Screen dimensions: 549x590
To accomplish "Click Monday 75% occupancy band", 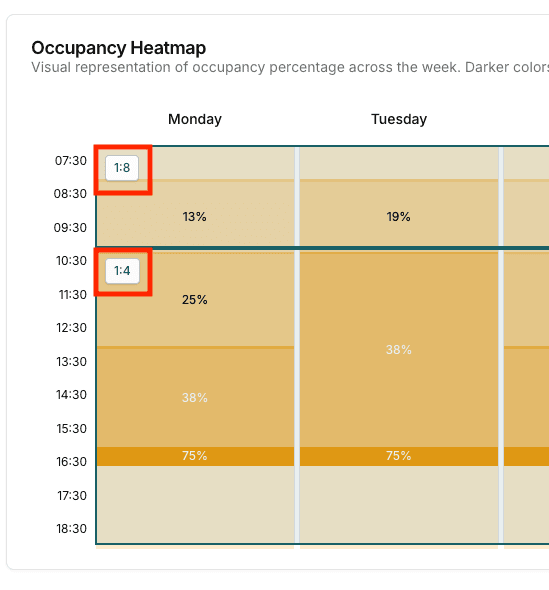I will point(195,456).
